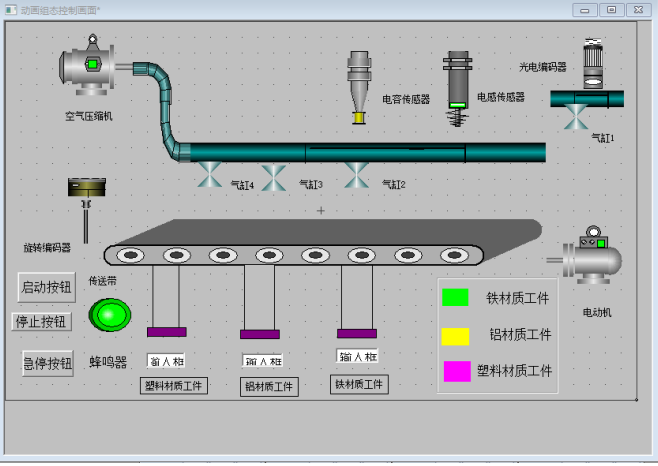Click the input box above 铁材质工件
Viewport: 658px width, 466px height.
tap(357, 356)
